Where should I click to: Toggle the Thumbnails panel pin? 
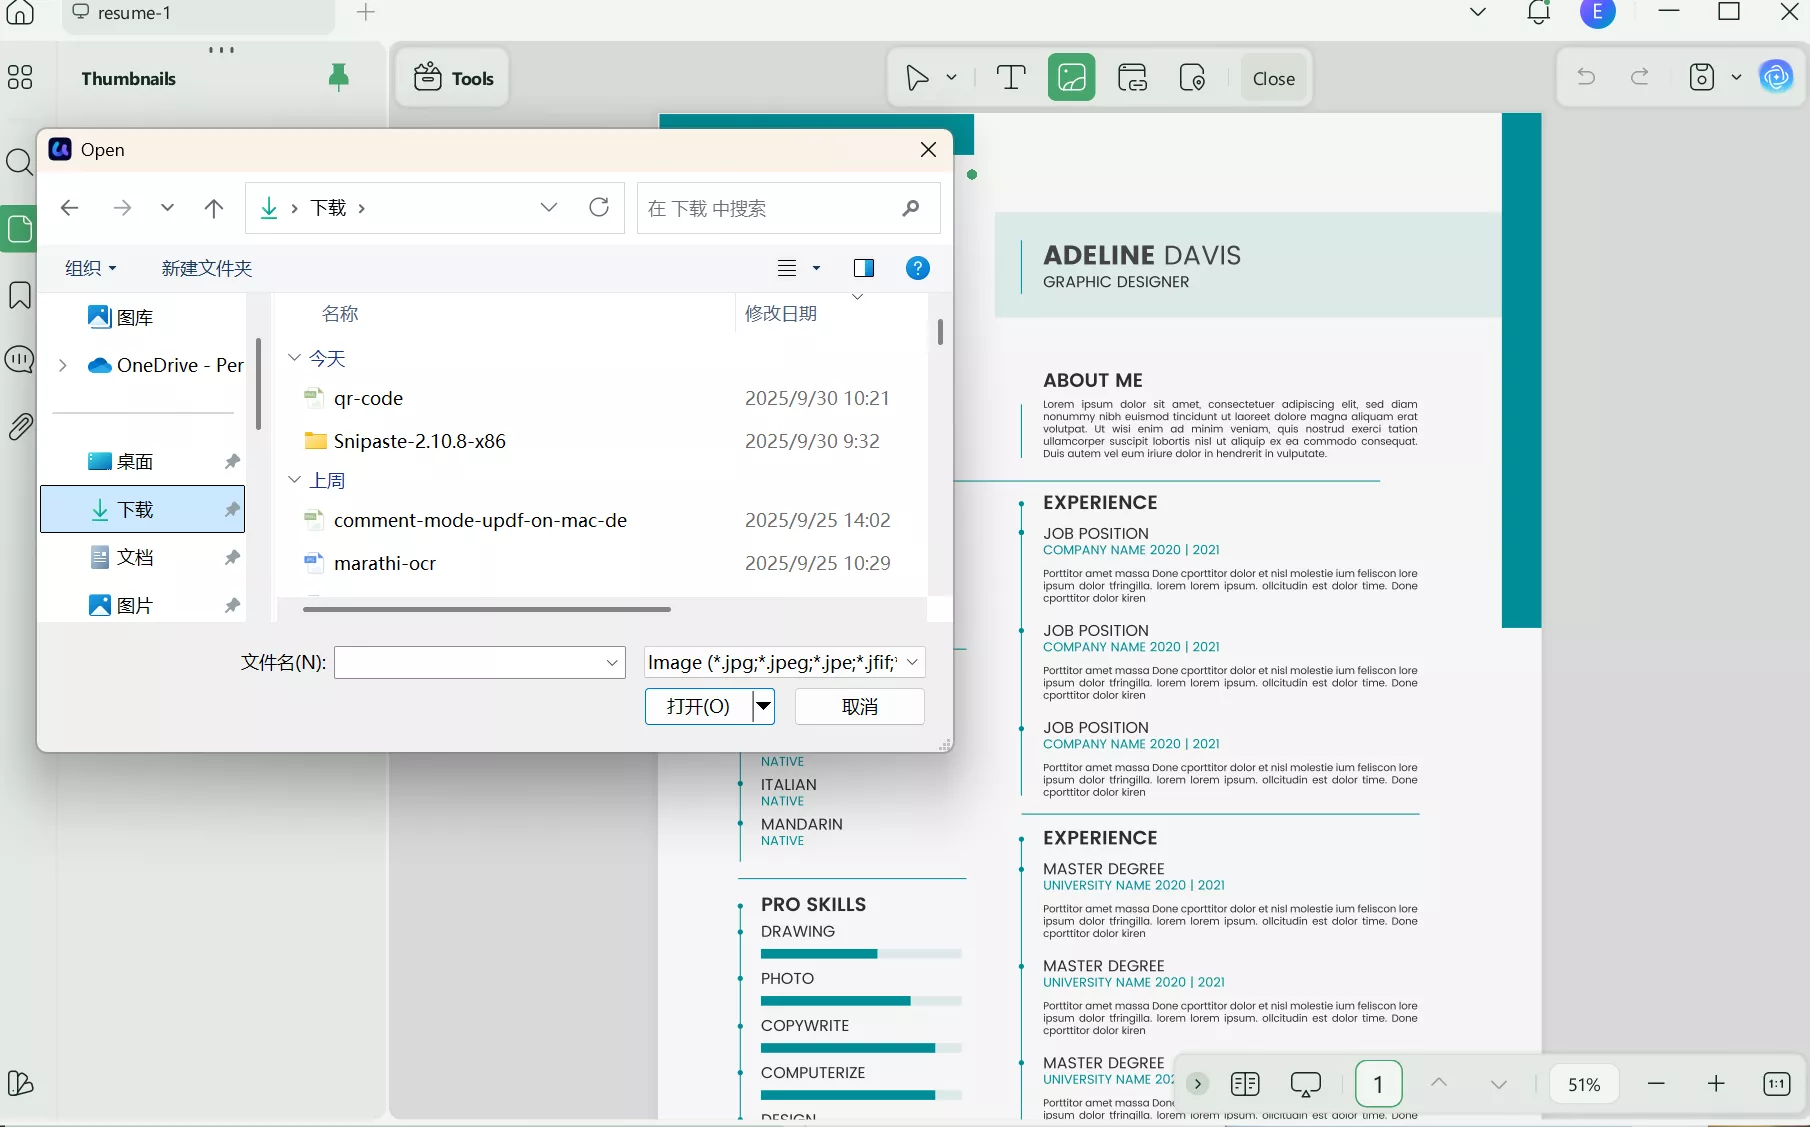click(339, 77)
